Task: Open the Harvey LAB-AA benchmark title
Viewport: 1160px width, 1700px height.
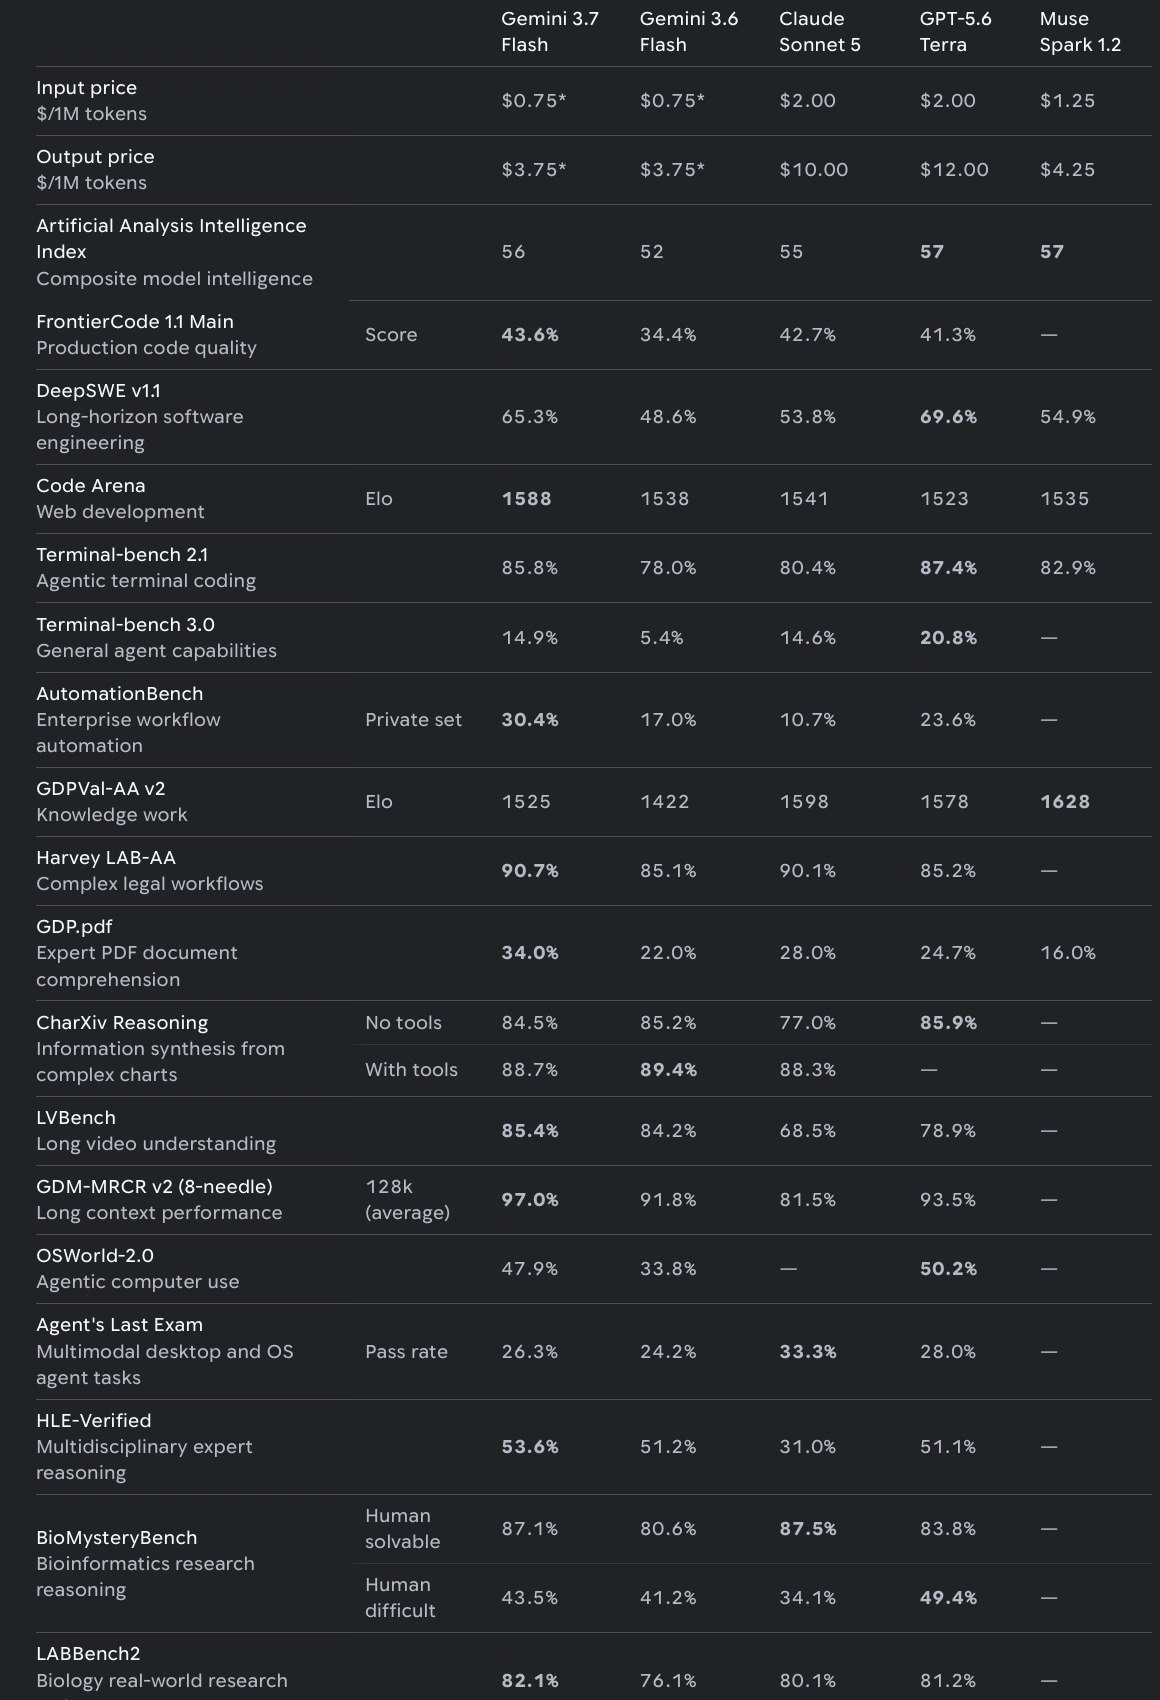Action: click(106, 858)
